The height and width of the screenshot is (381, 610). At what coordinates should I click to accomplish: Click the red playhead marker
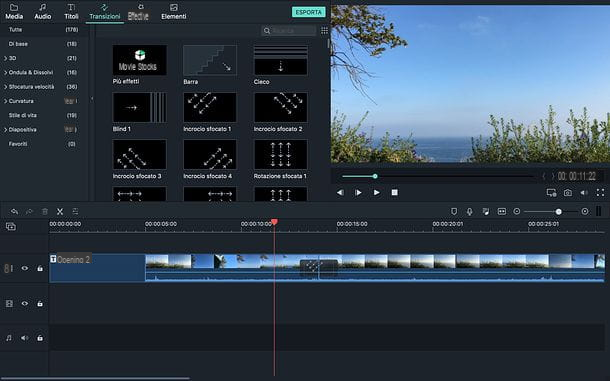(x=274, y=221)
